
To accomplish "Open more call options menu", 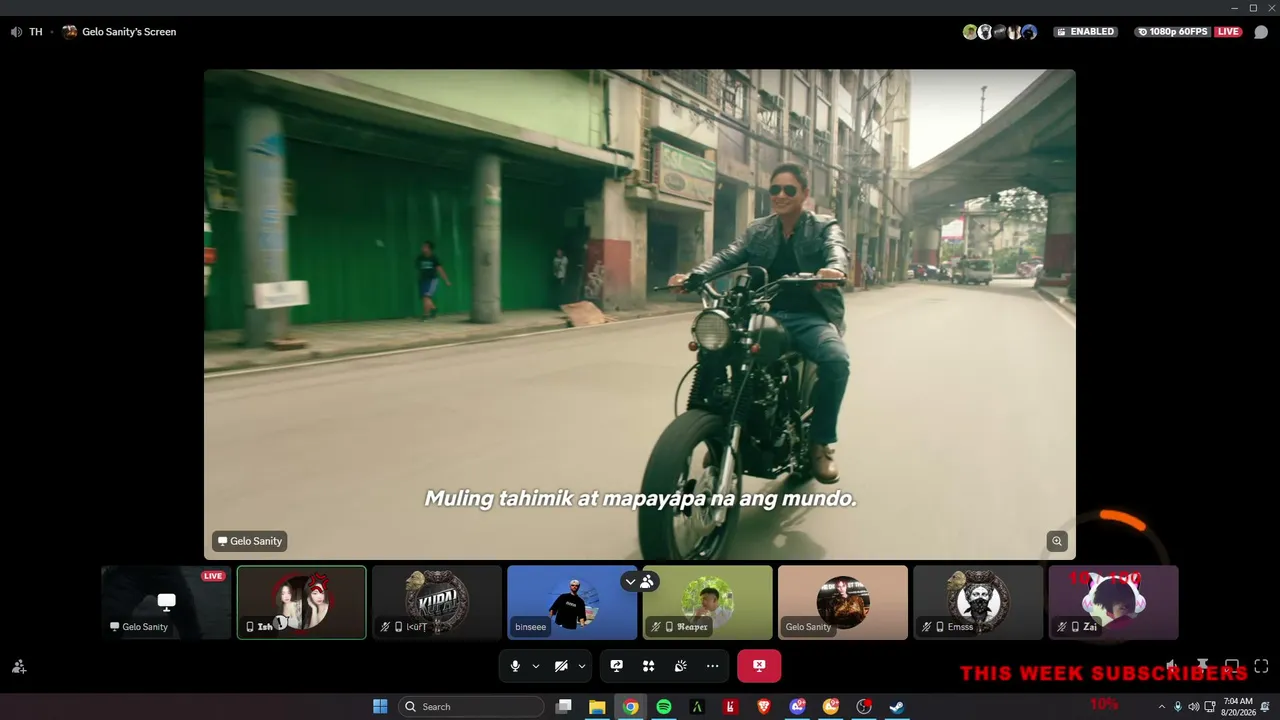I will click(712, 666).
